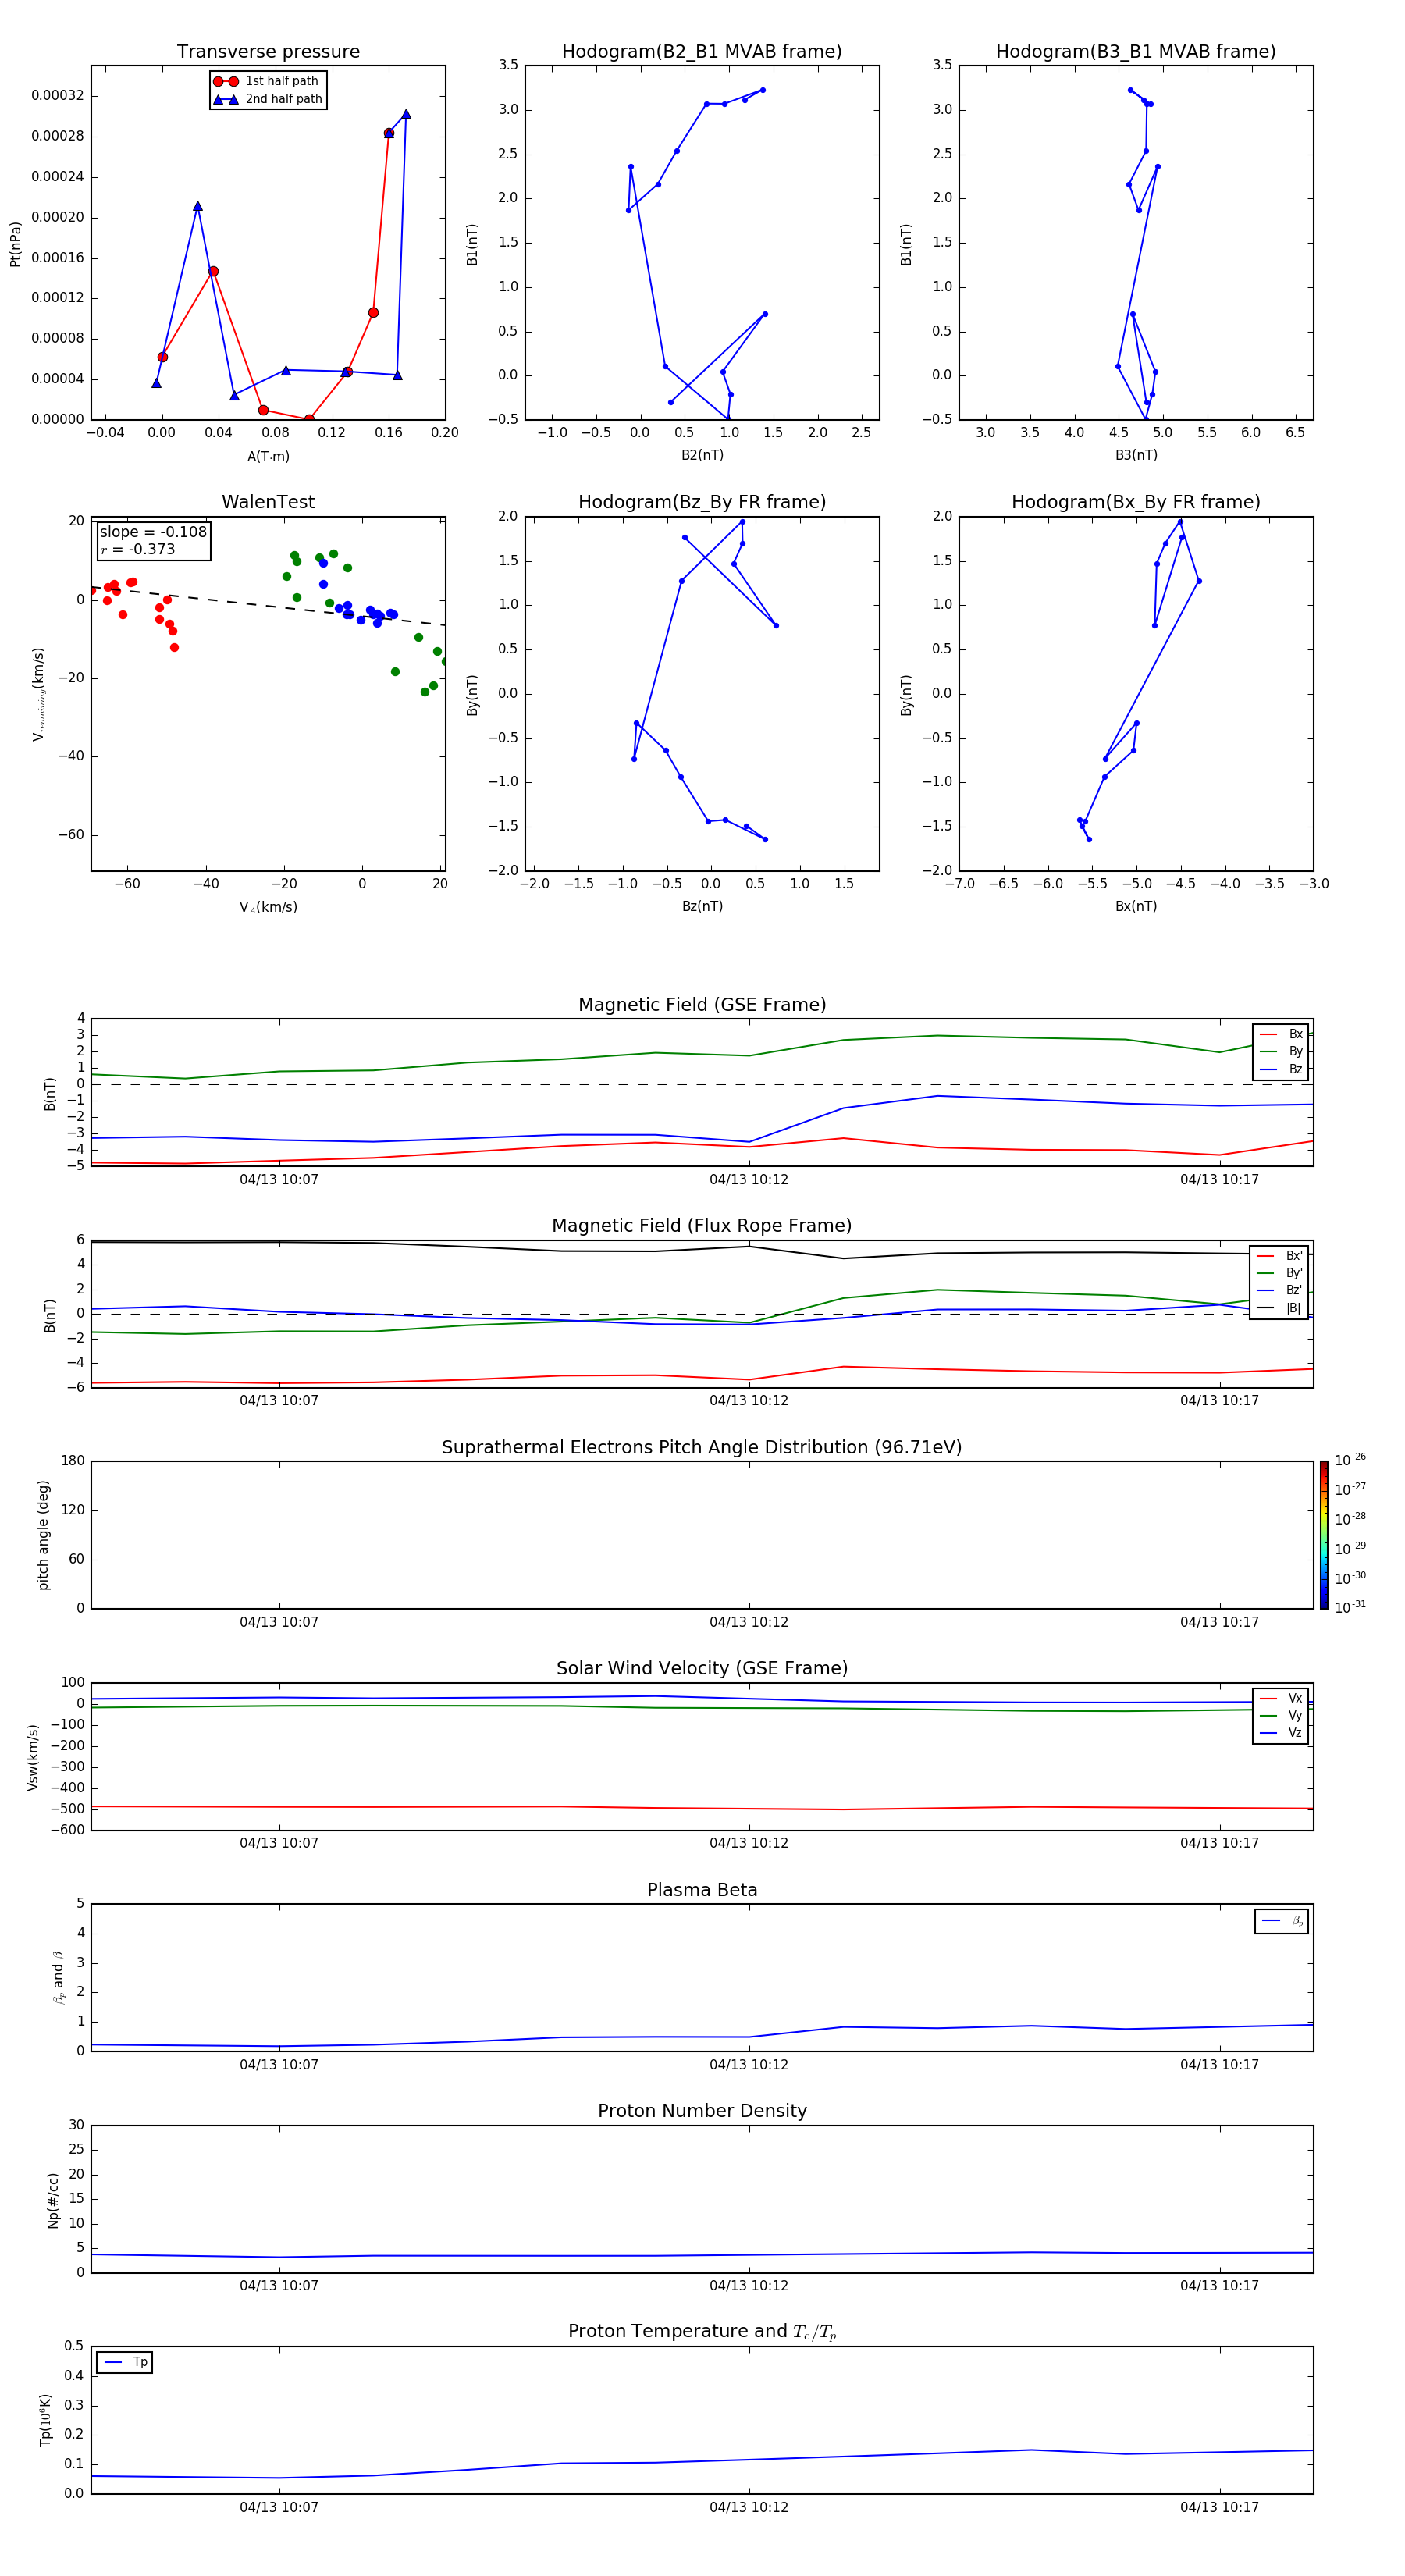Click the "Hodogram(Bx_By FR frame)" title
The height and width of the screenshot is (2576, 1405).
(x=1136, y=502)
